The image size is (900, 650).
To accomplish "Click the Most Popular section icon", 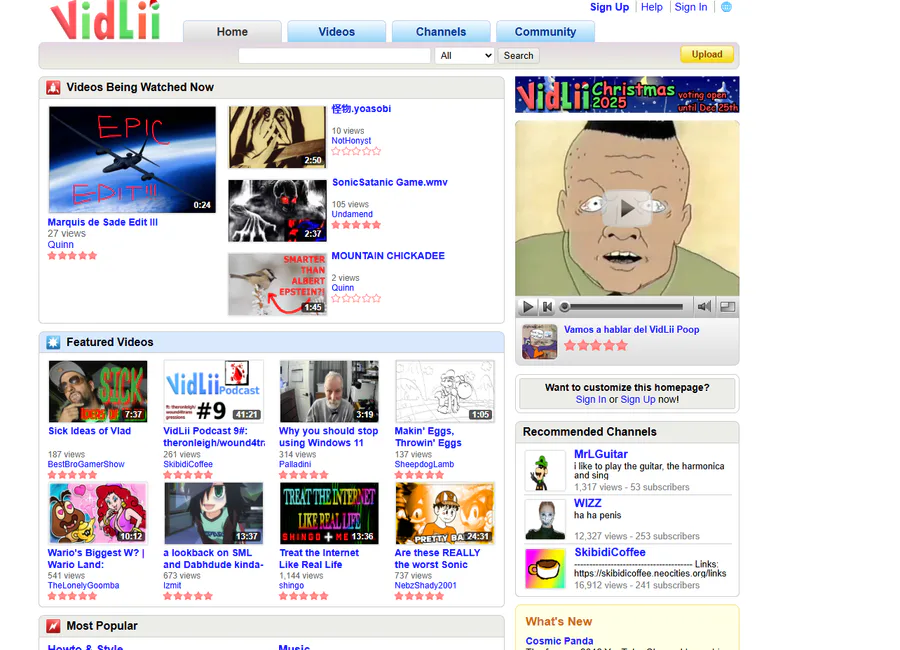I will tap(53, 626).
